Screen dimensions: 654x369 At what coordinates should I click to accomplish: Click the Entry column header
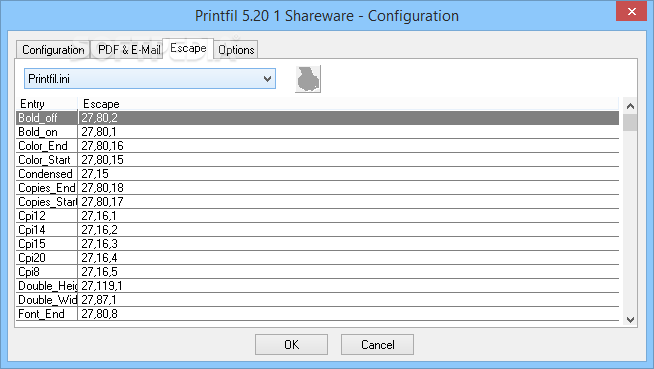(x=47, y=104)
